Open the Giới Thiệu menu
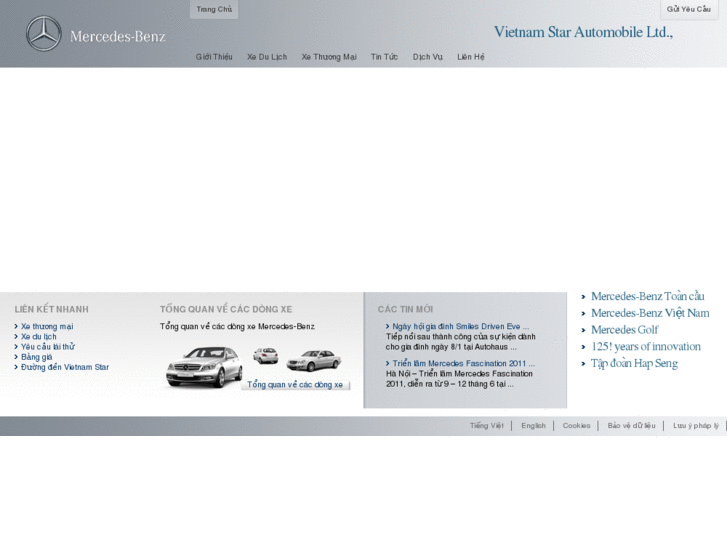727x545 pixels. [x=214, y=57]
